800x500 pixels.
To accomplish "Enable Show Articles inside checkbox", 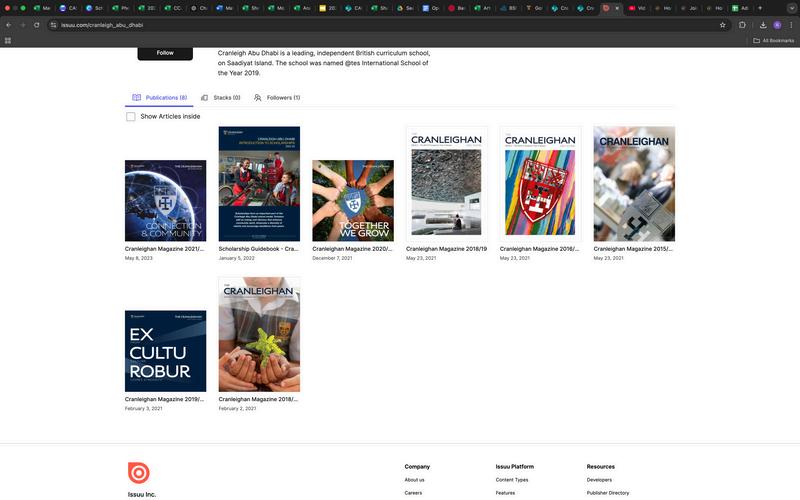I will [x=131, y=116].
